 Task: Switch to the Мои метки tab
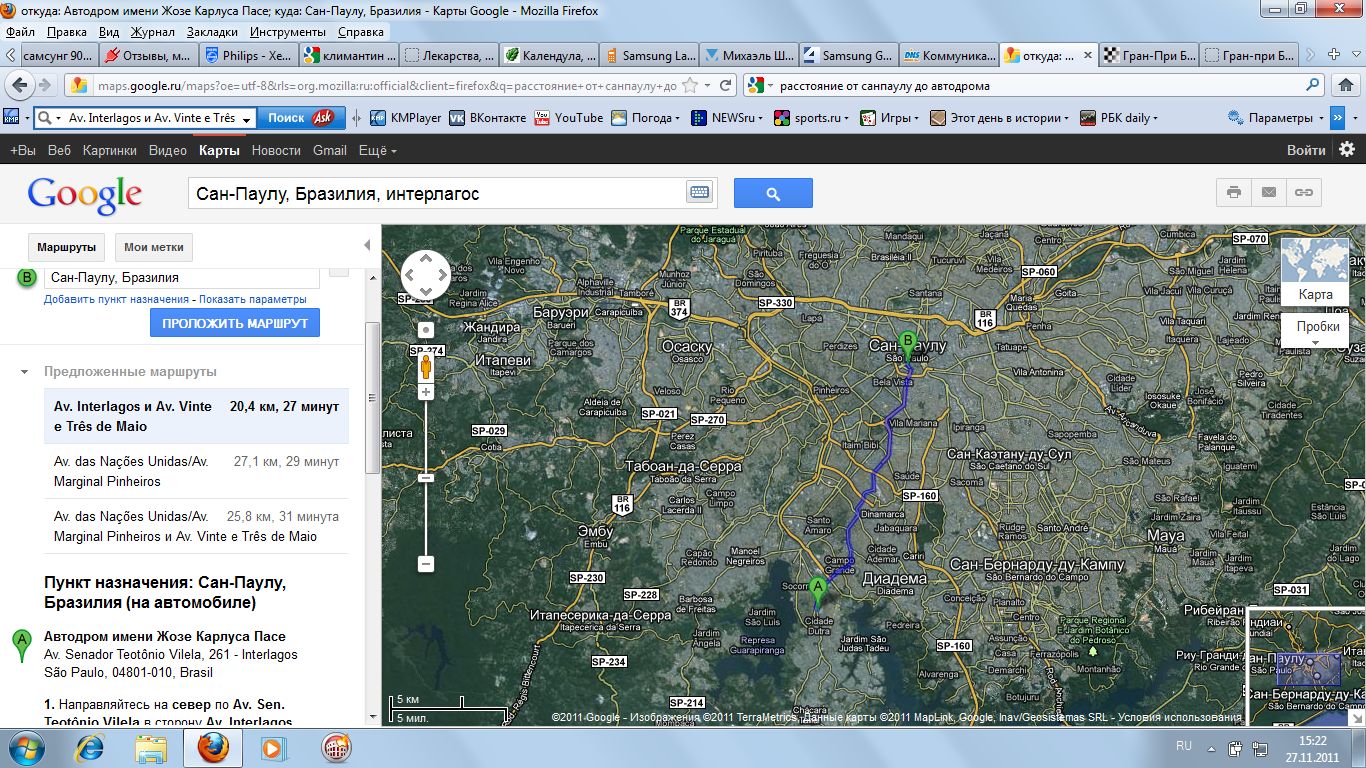tap(153, 247)
